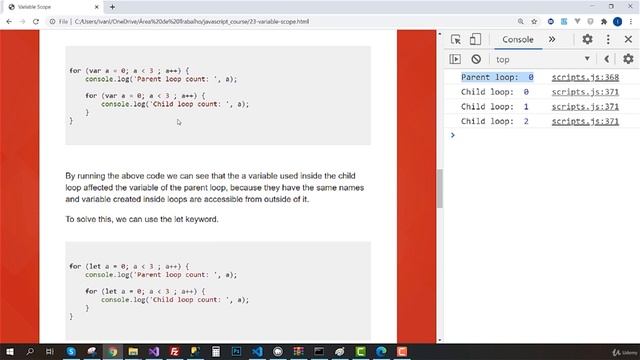Open Windows taskbar search
The width and height of the screenshot is (640, 360).
click(30, 351)
